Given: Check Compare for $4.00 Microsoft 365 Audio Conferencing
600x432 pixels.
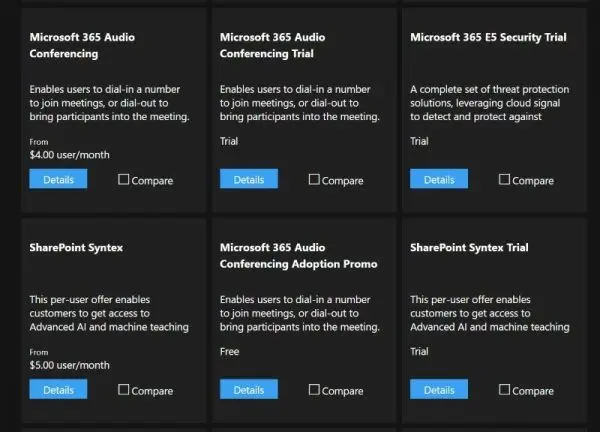Looking at the screenshot, I should coord(124,180).
